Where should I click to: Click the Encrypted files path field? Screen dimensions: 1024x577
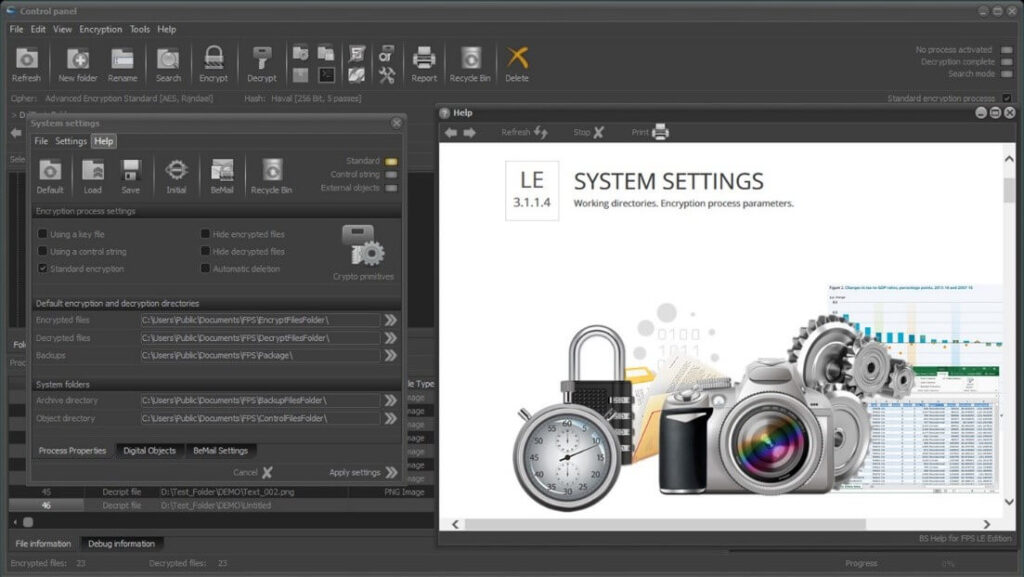260,320
